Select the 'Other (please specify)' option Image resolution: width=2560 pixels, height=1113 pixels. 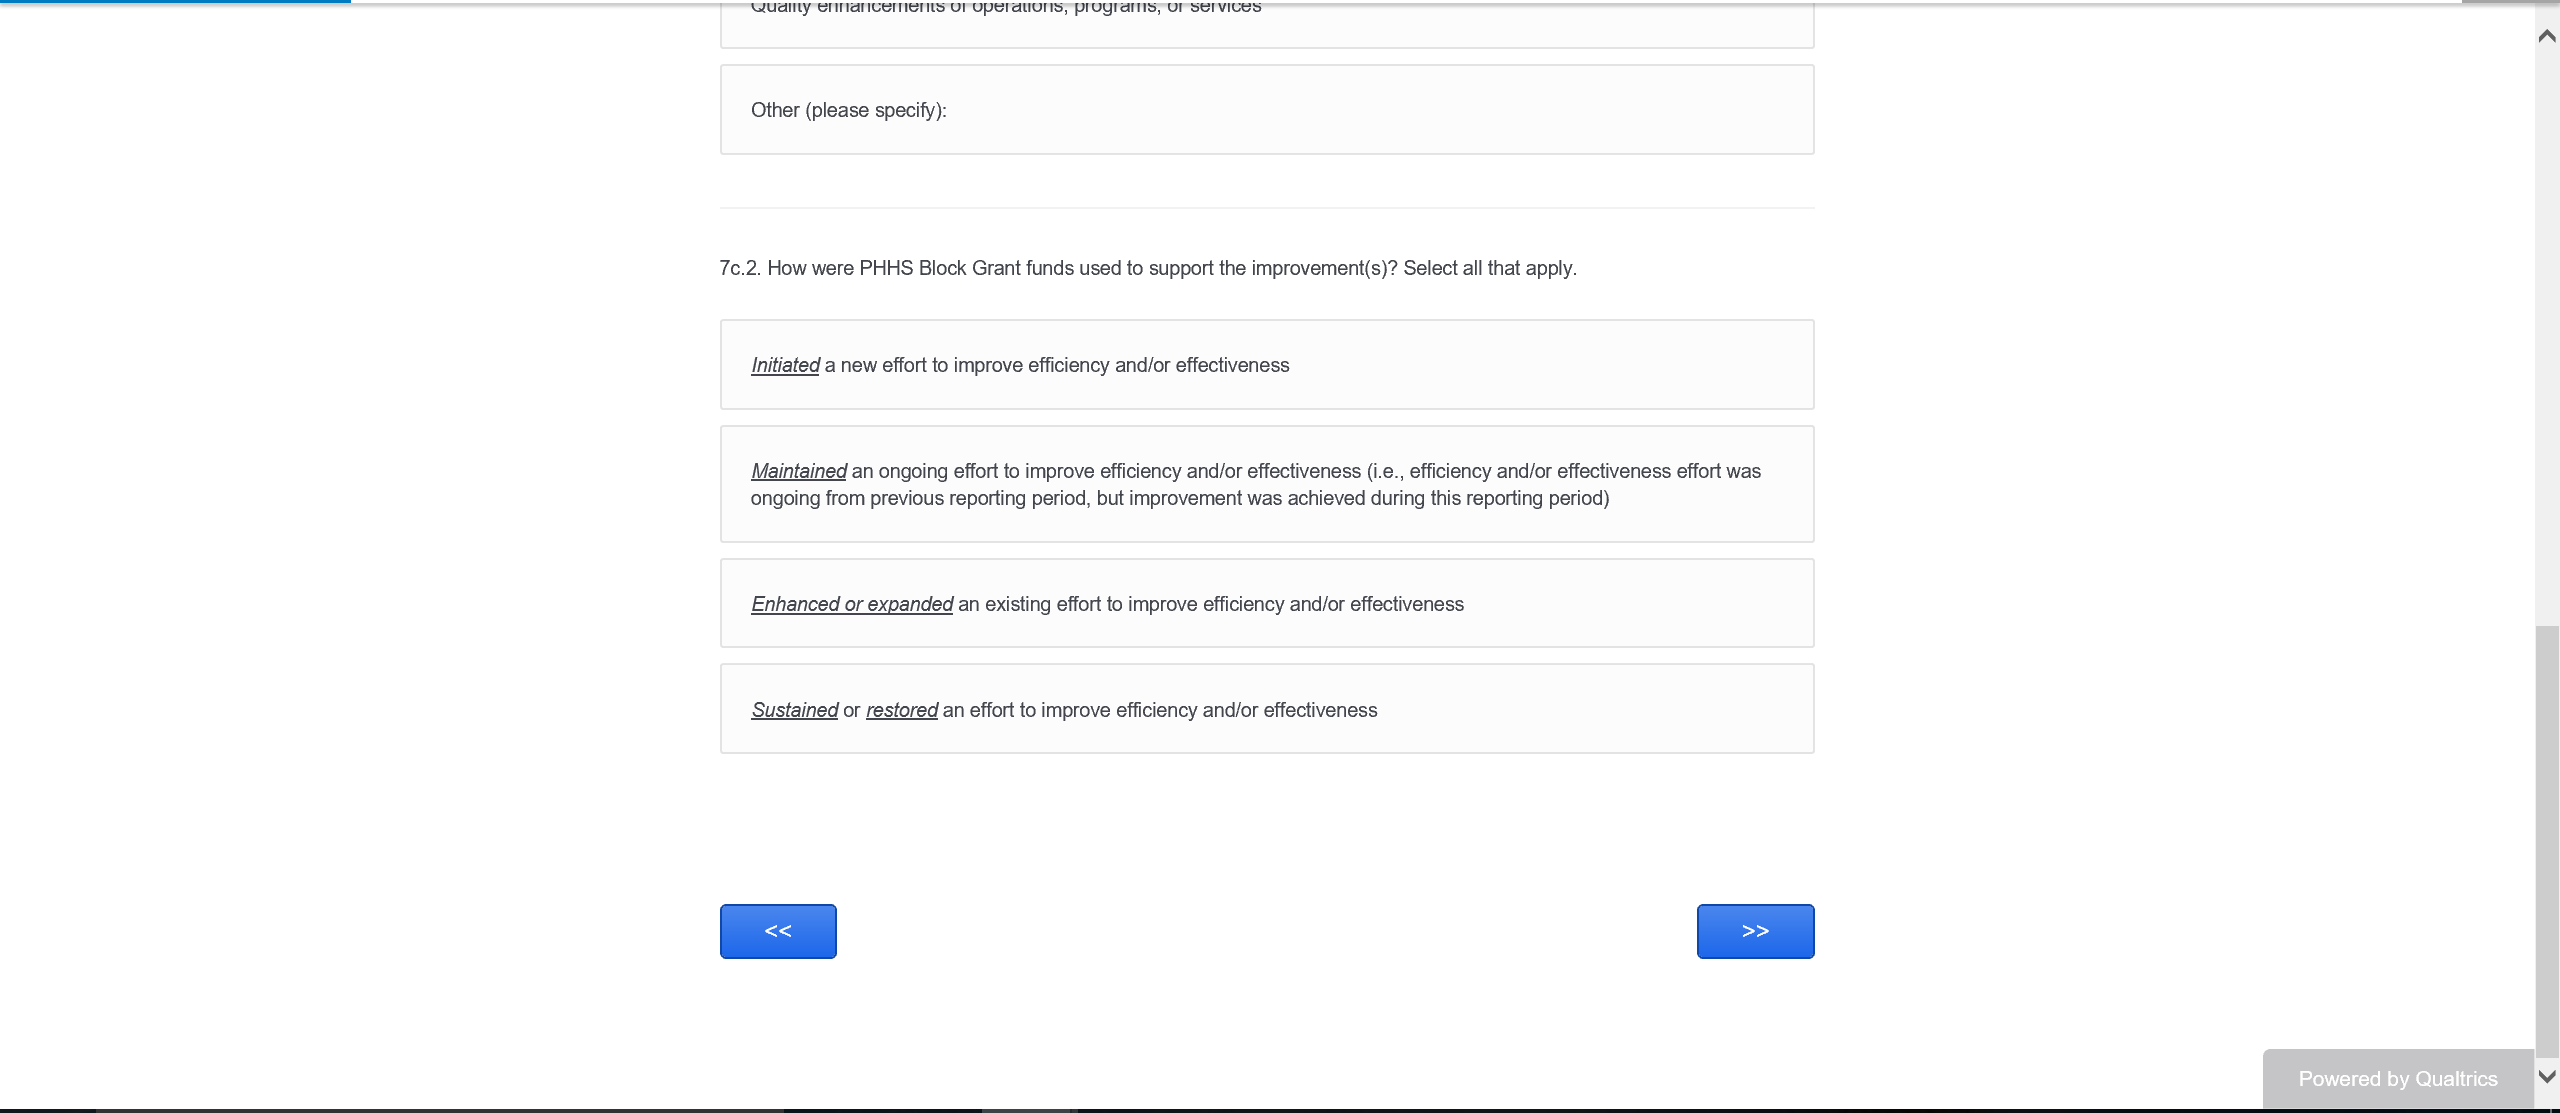(1266, 110)
